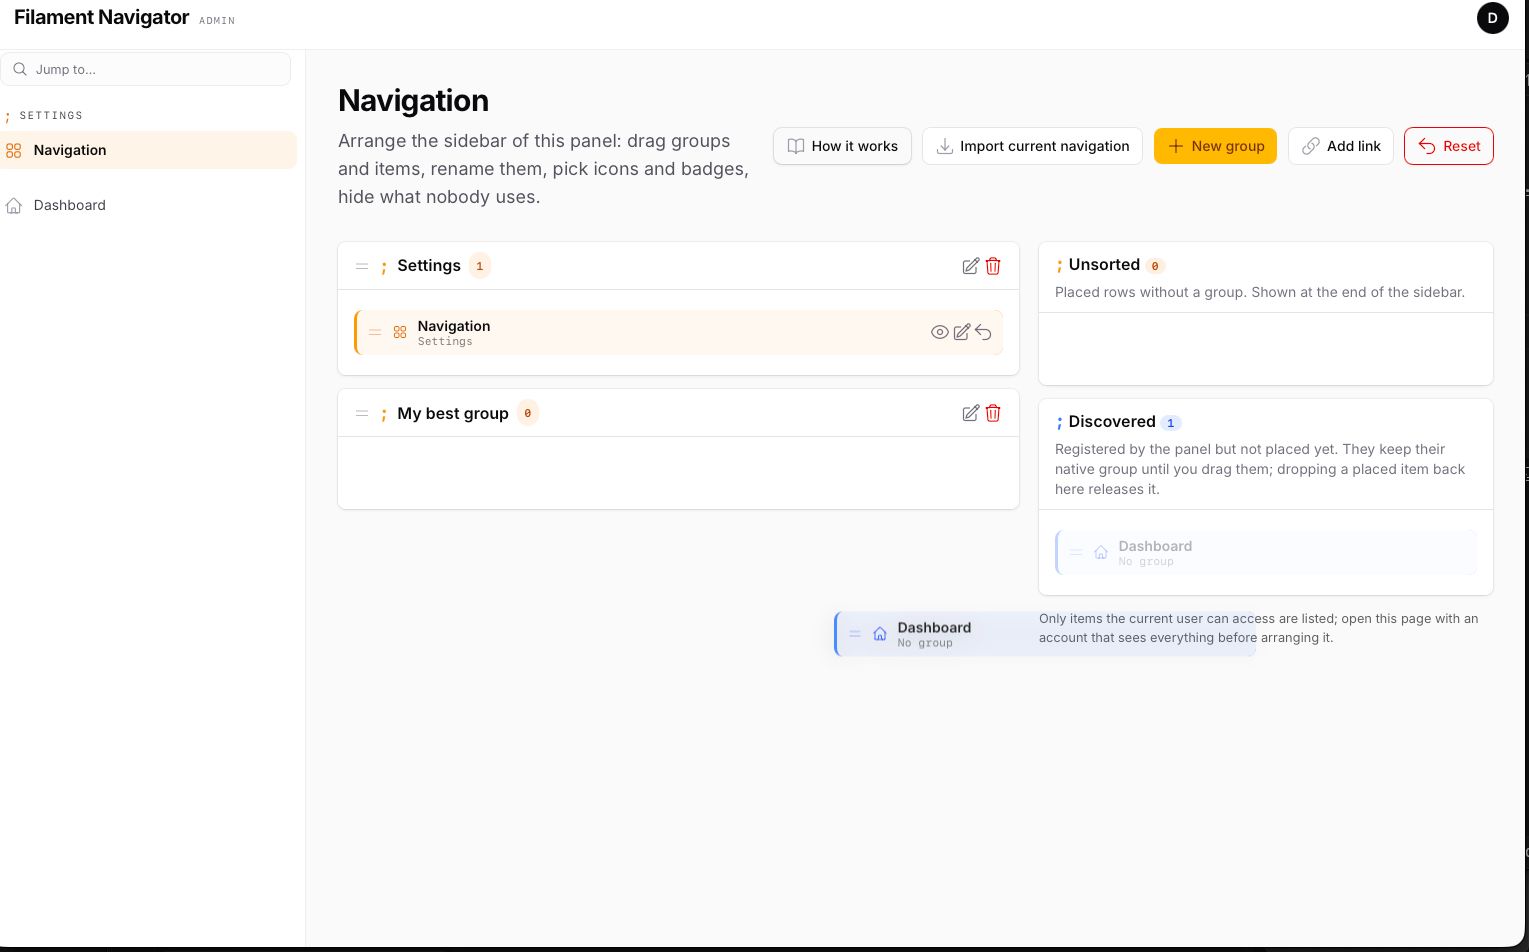
Task: Click the SETTINGS sidebar section label
Action: click(x=51, y=116)
